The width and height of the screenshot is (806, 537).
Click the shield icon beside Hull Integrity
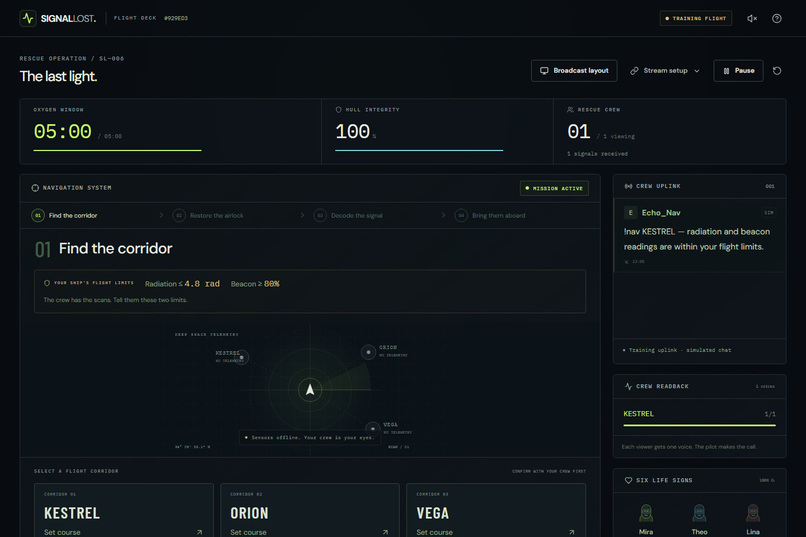pos(338,109)
